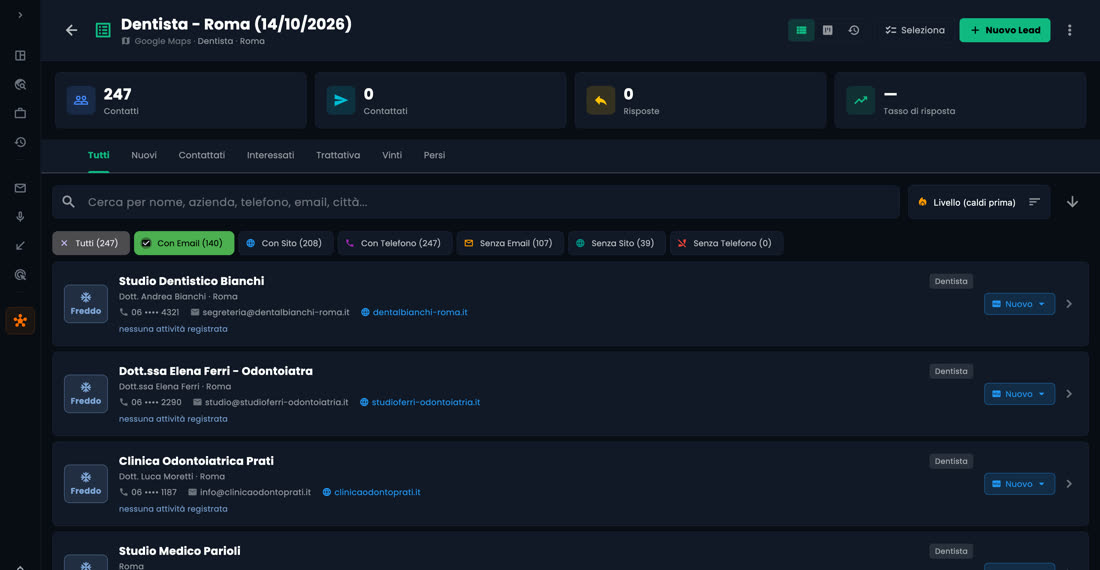Open the three-dot more options menu
The image size is (1100, 570).
[1070, 30]
